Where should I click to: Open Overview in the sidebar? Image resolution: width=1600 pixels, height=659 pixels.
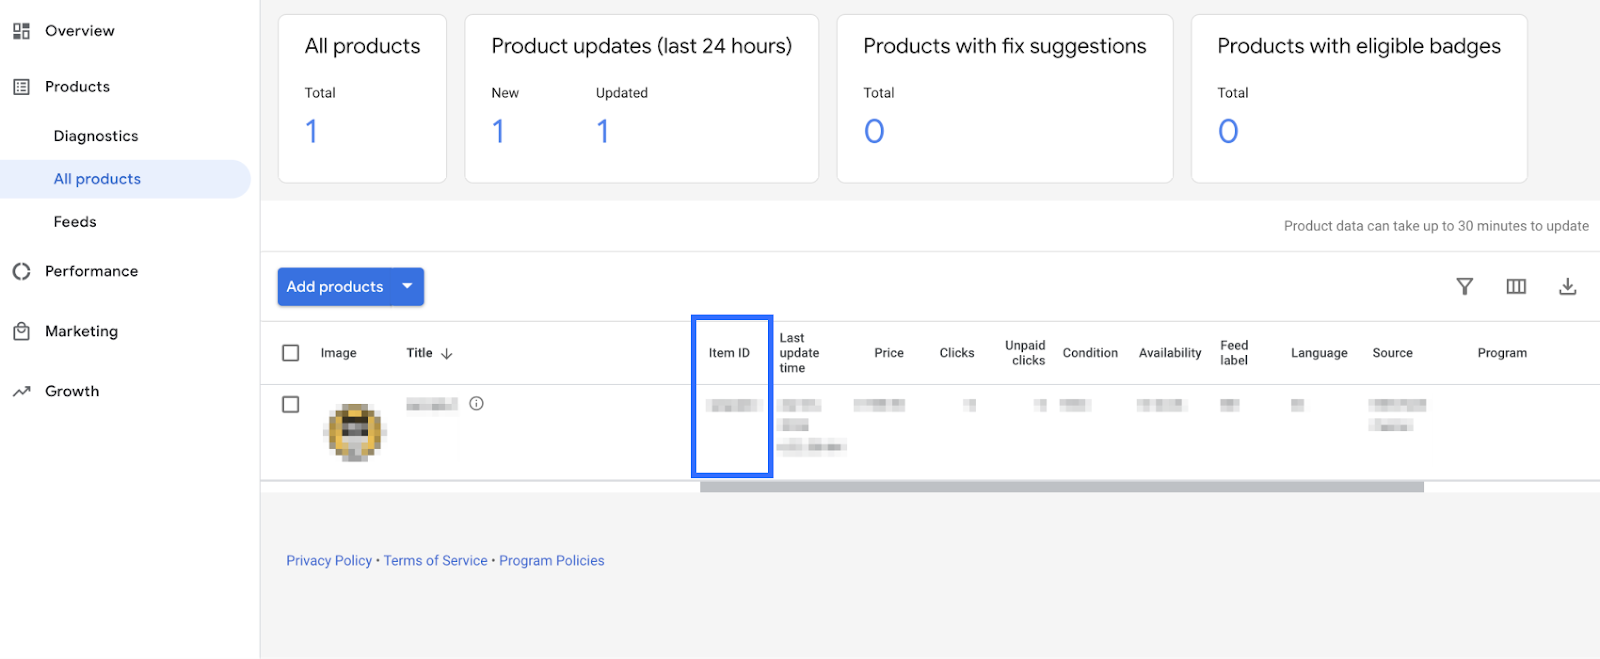(x=80, y=31)
